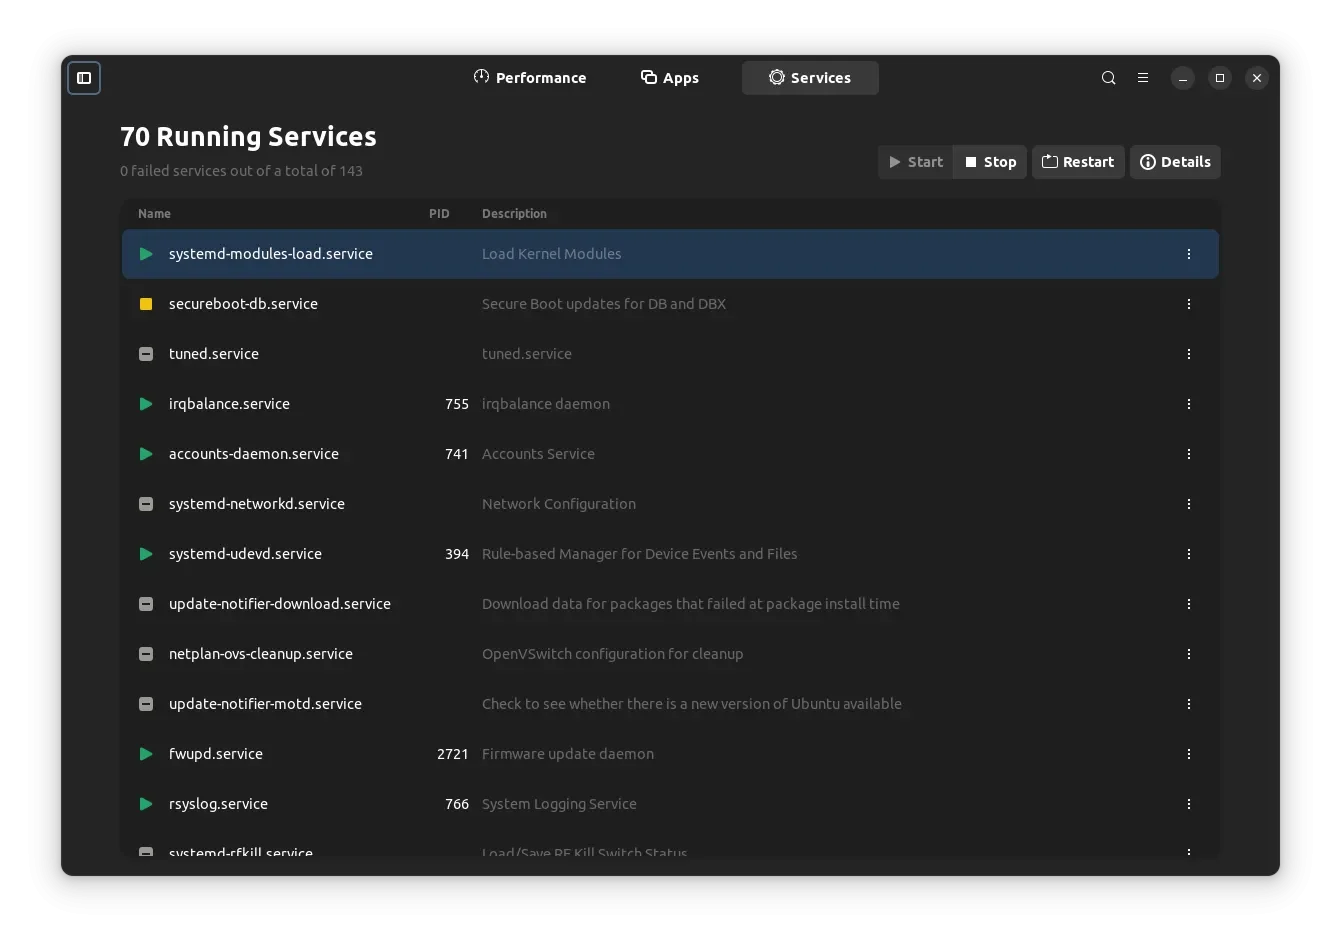This screenshot has height=943, width=1341.
Task: Sort by the PID column header
Action: pos(439,214)
